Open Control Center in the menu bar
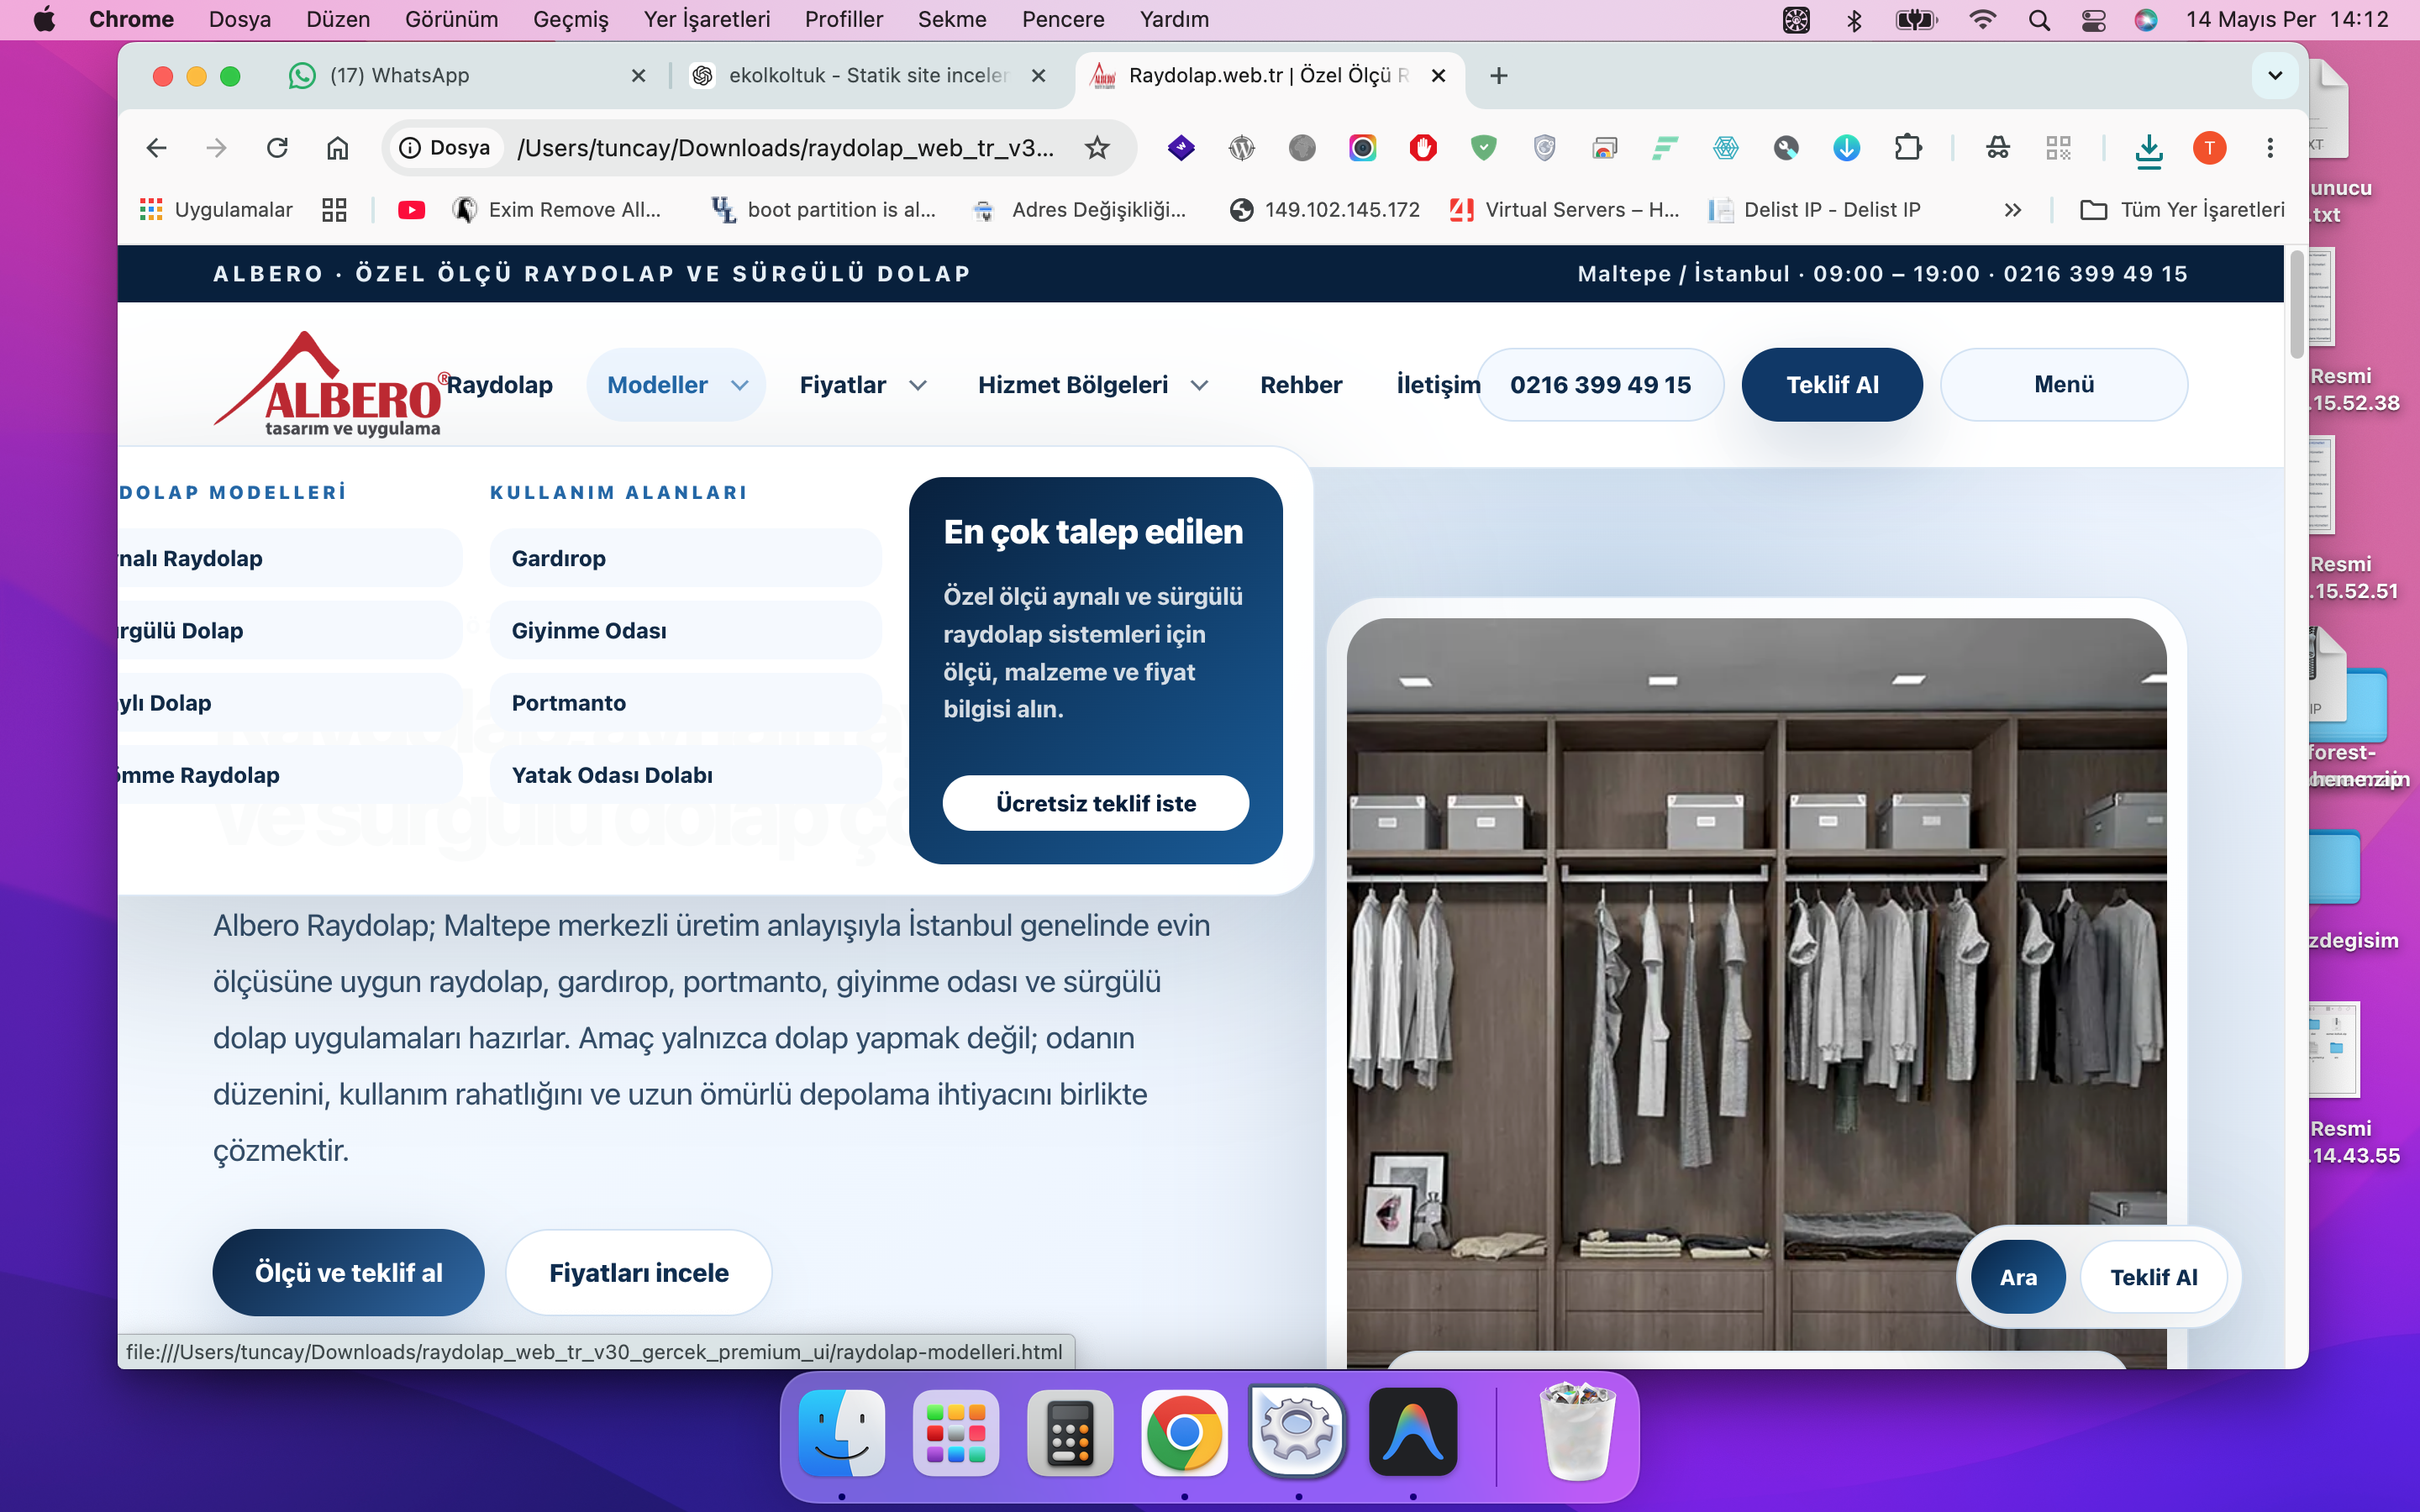The height and width of the screenshot is (1512, 2420). [x=2093, y=20]
